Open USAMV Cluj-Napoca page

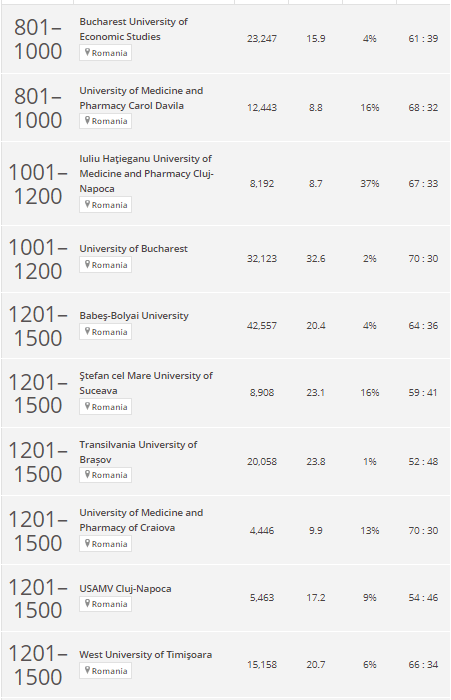(125, 588)
